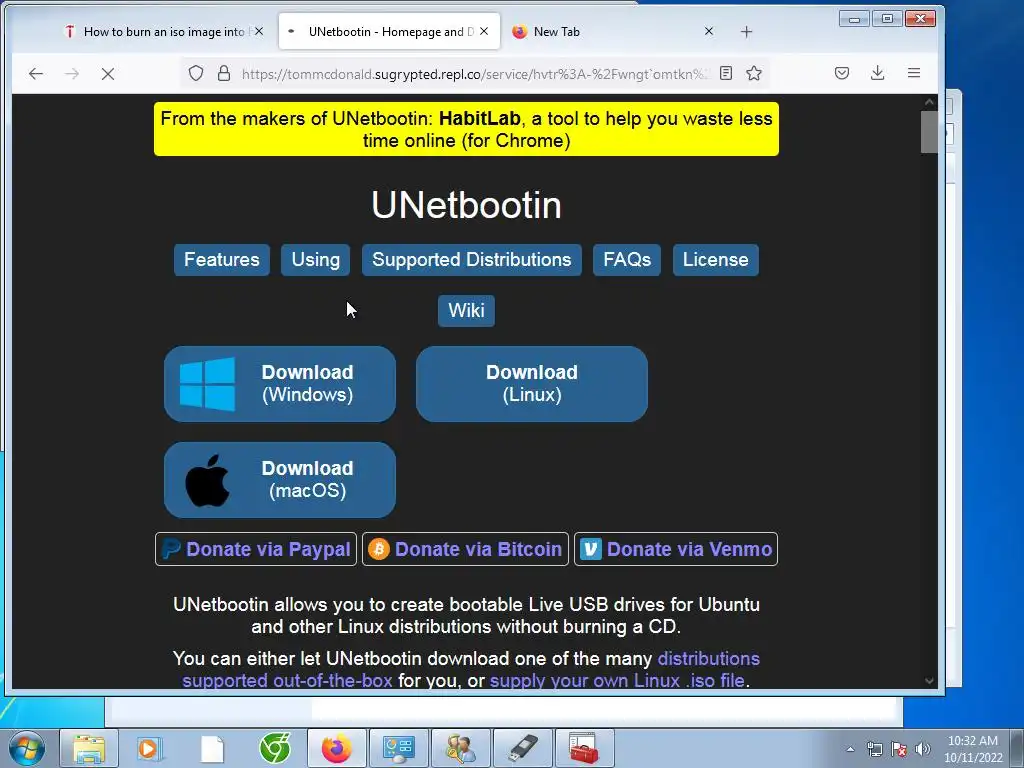Image resolution: width=1024 pixels, height=768 pixels.
Task: Open the License button
Action: 716,260
